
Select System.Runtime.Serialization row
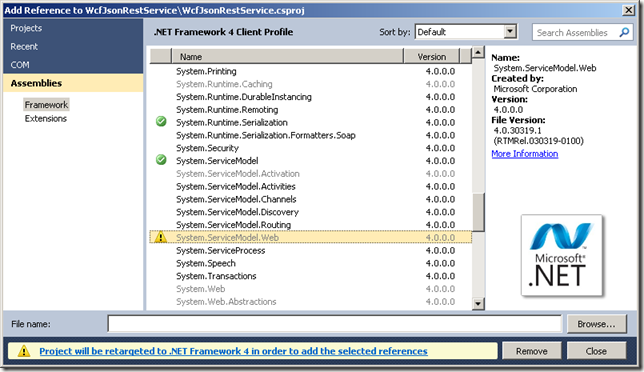click(x=310, y=122)
